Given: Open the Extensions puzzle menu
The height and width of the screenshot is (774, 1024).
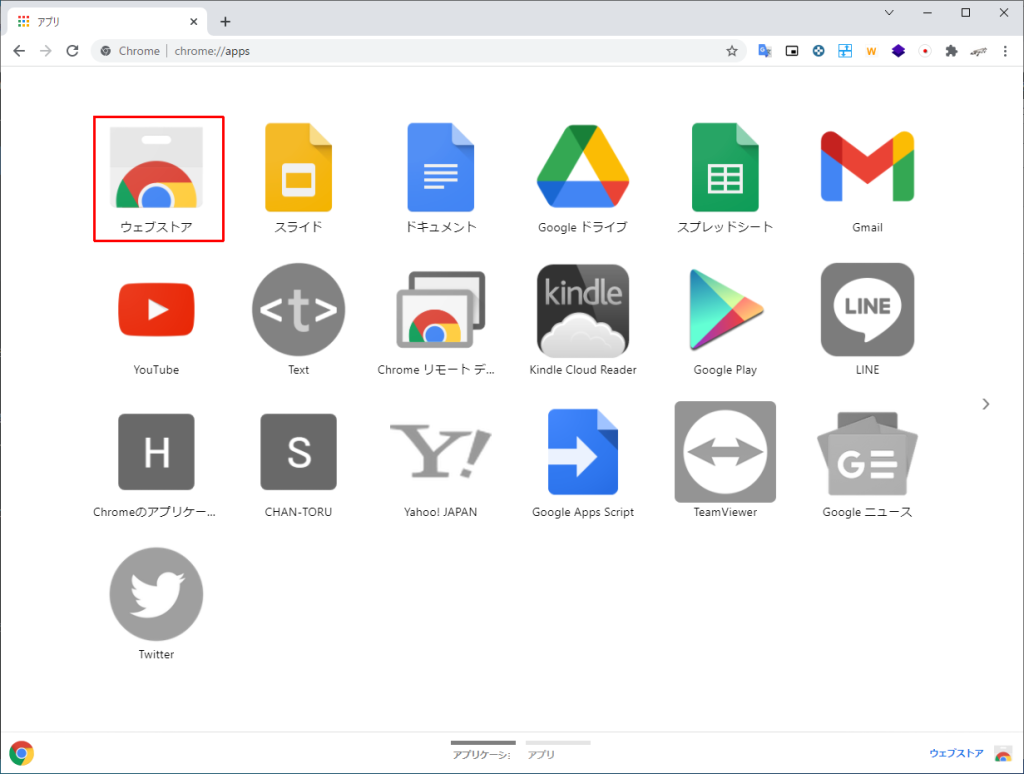Looking at the screenshot, I should [952, 51].
